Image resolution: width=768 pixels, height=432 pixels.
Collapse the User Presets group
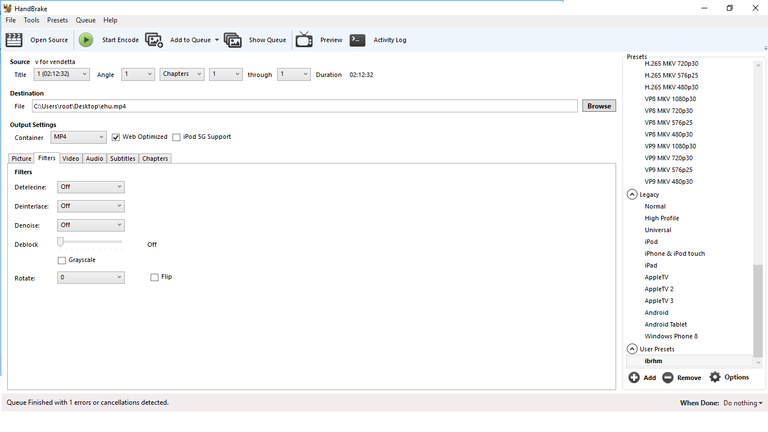(x=632, y=349)
